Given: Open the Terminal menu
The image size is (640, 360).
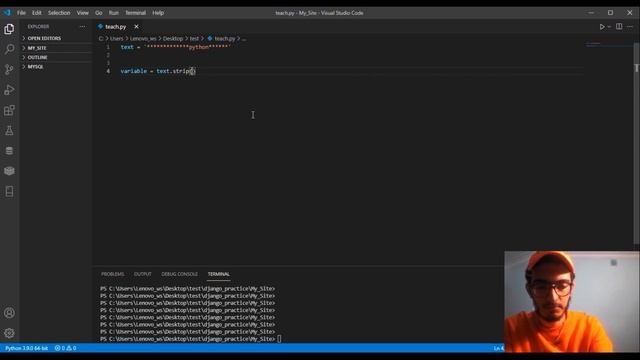Looking at the screenshot, I should [136, 13].
